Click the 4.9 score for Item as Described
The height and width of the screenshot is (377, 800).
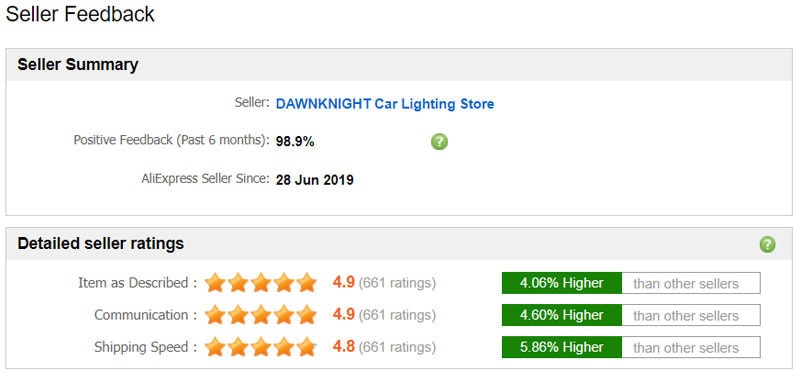(343, 282)
